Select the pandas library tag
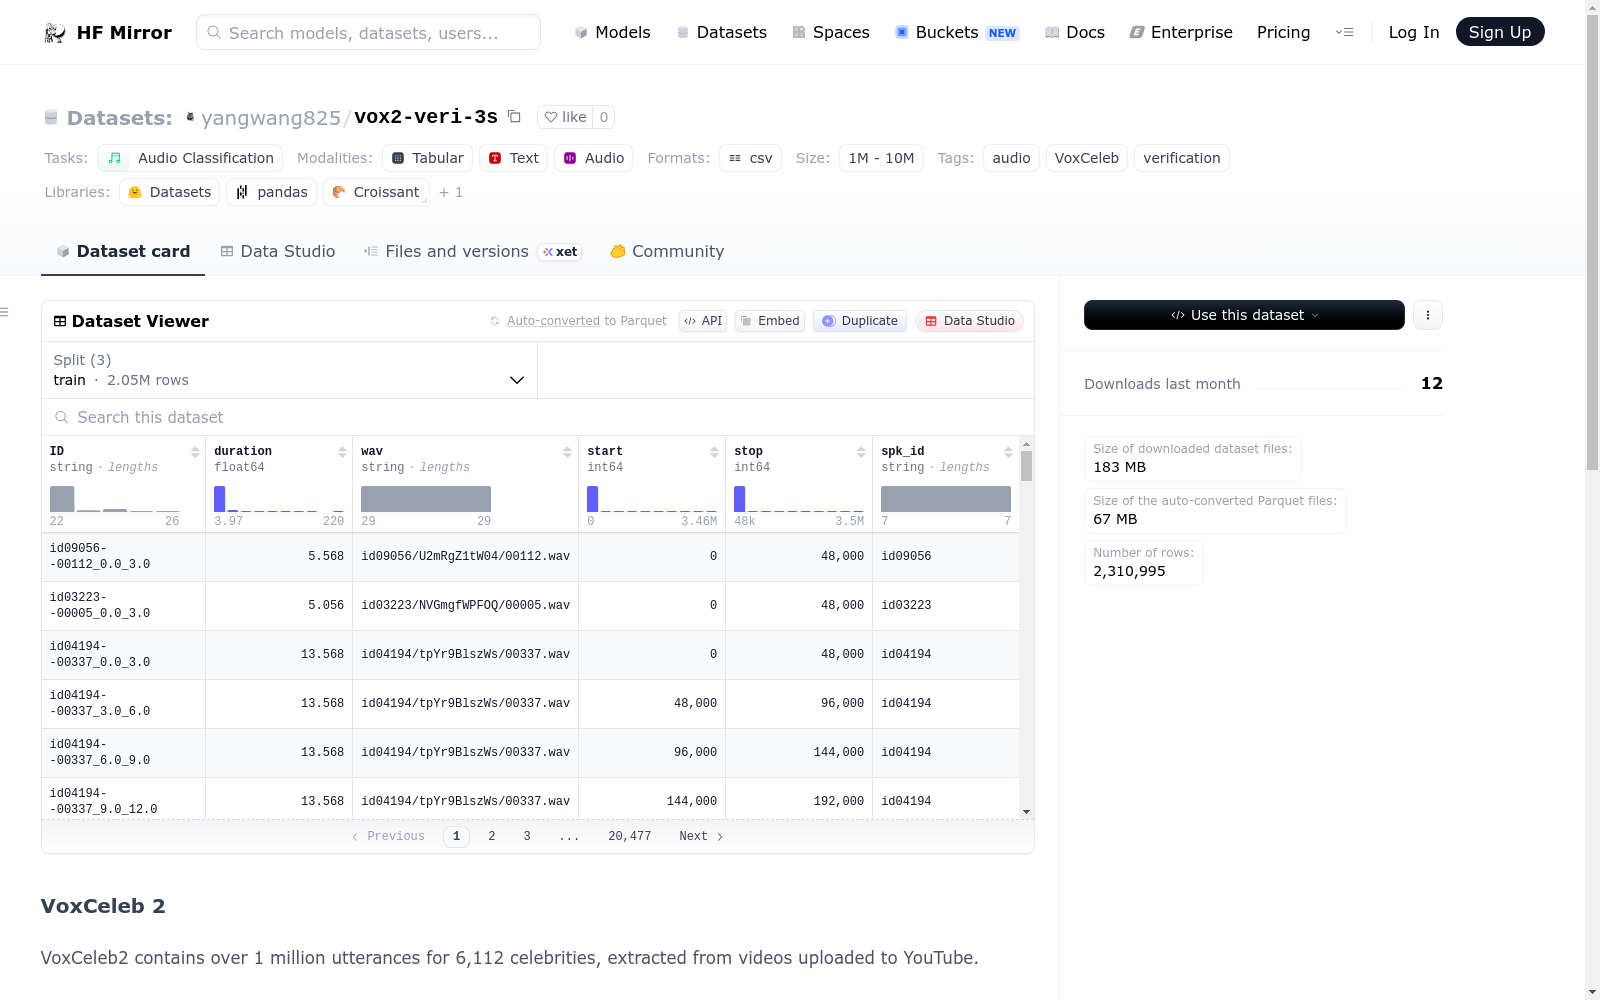Image resolution: width=1600 pixels, height=1000 pixels. (271, 192)
